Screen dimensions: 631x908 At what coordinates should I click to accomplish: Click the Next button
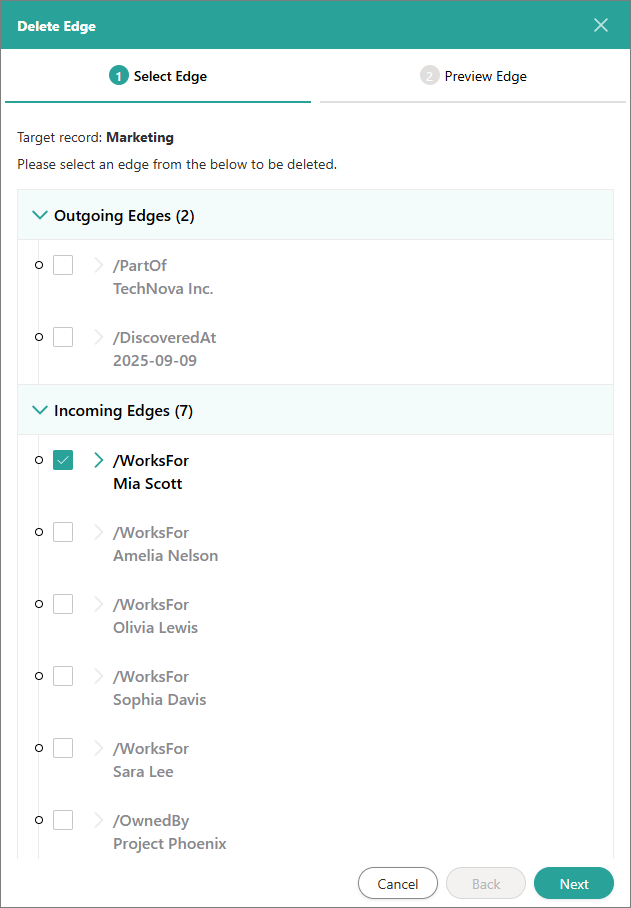pyautogui.click(x=573, y=884)
